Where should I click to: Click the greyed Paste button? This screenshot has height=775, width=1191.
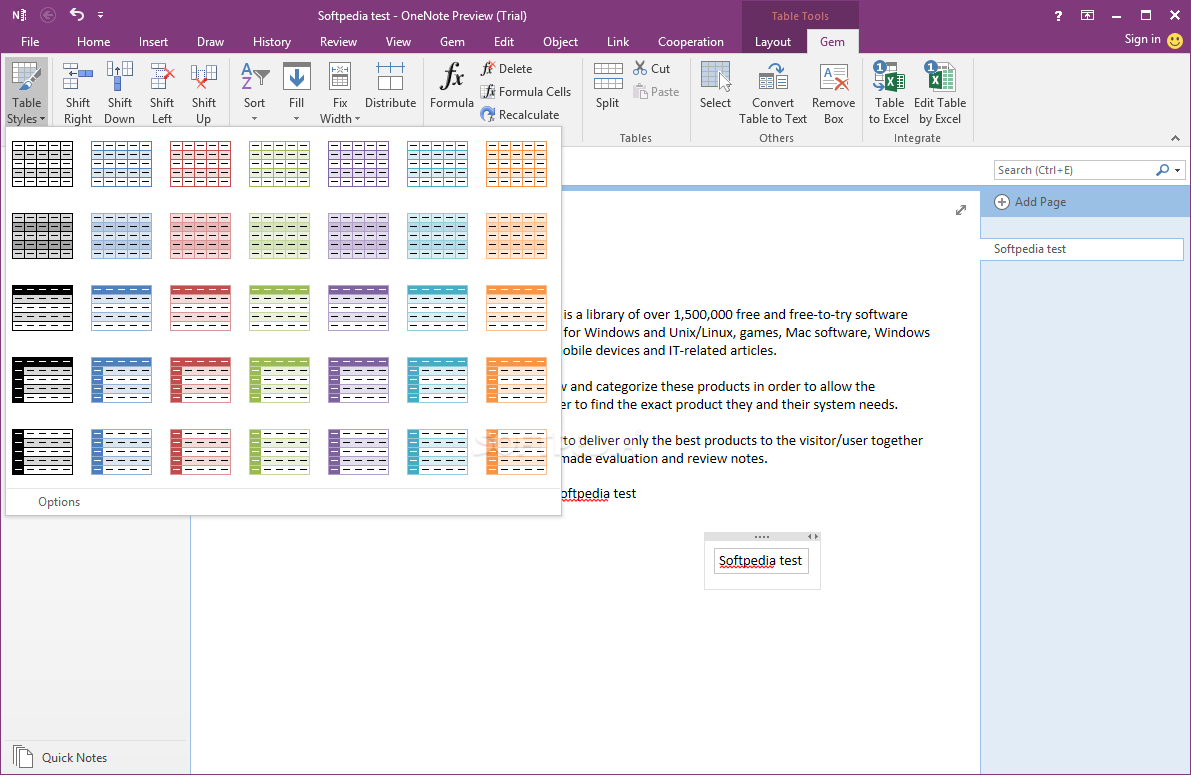[656, 91]
